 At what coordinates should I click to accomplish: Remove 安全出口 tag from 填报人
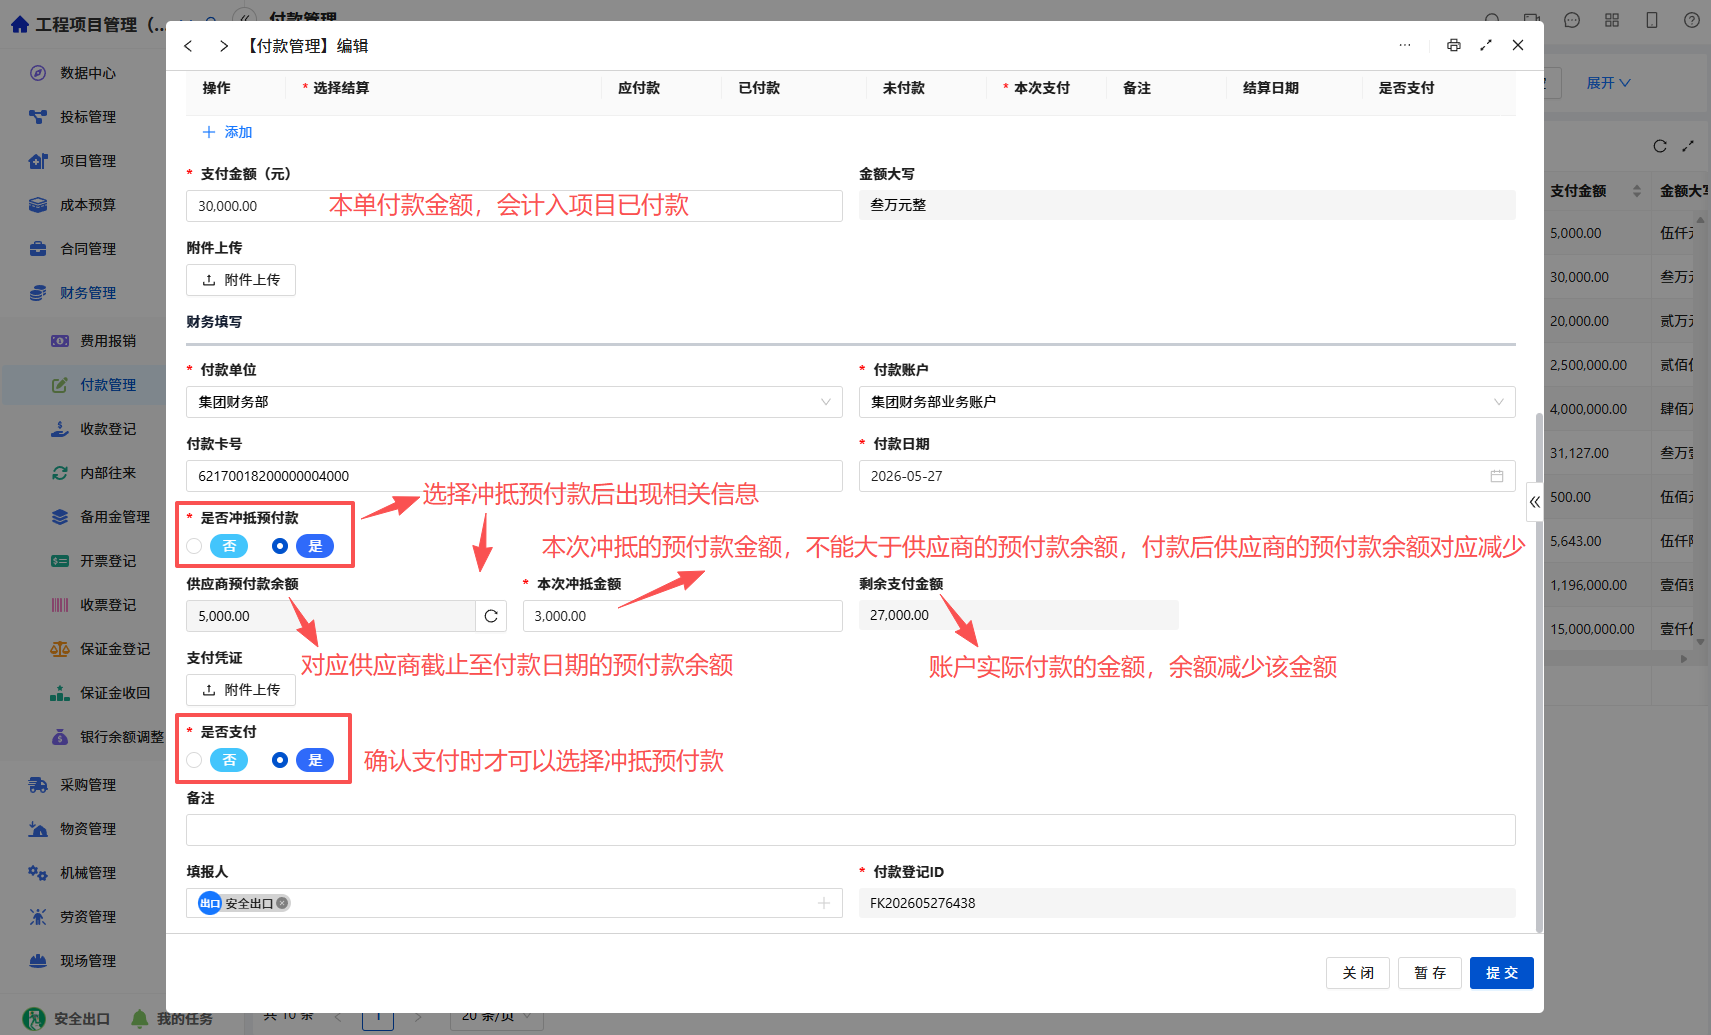283,903
